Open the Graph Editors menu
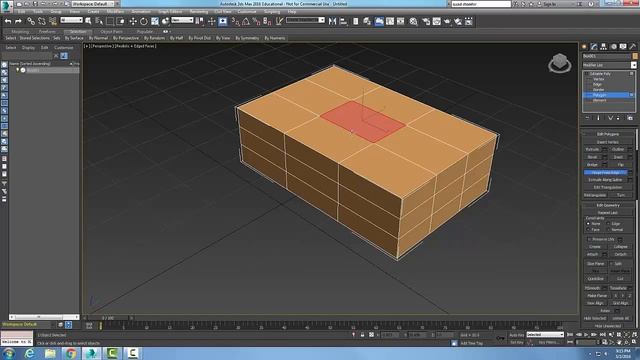The width and height of the screenshot is (640, 360). click(x=170, y=11)
